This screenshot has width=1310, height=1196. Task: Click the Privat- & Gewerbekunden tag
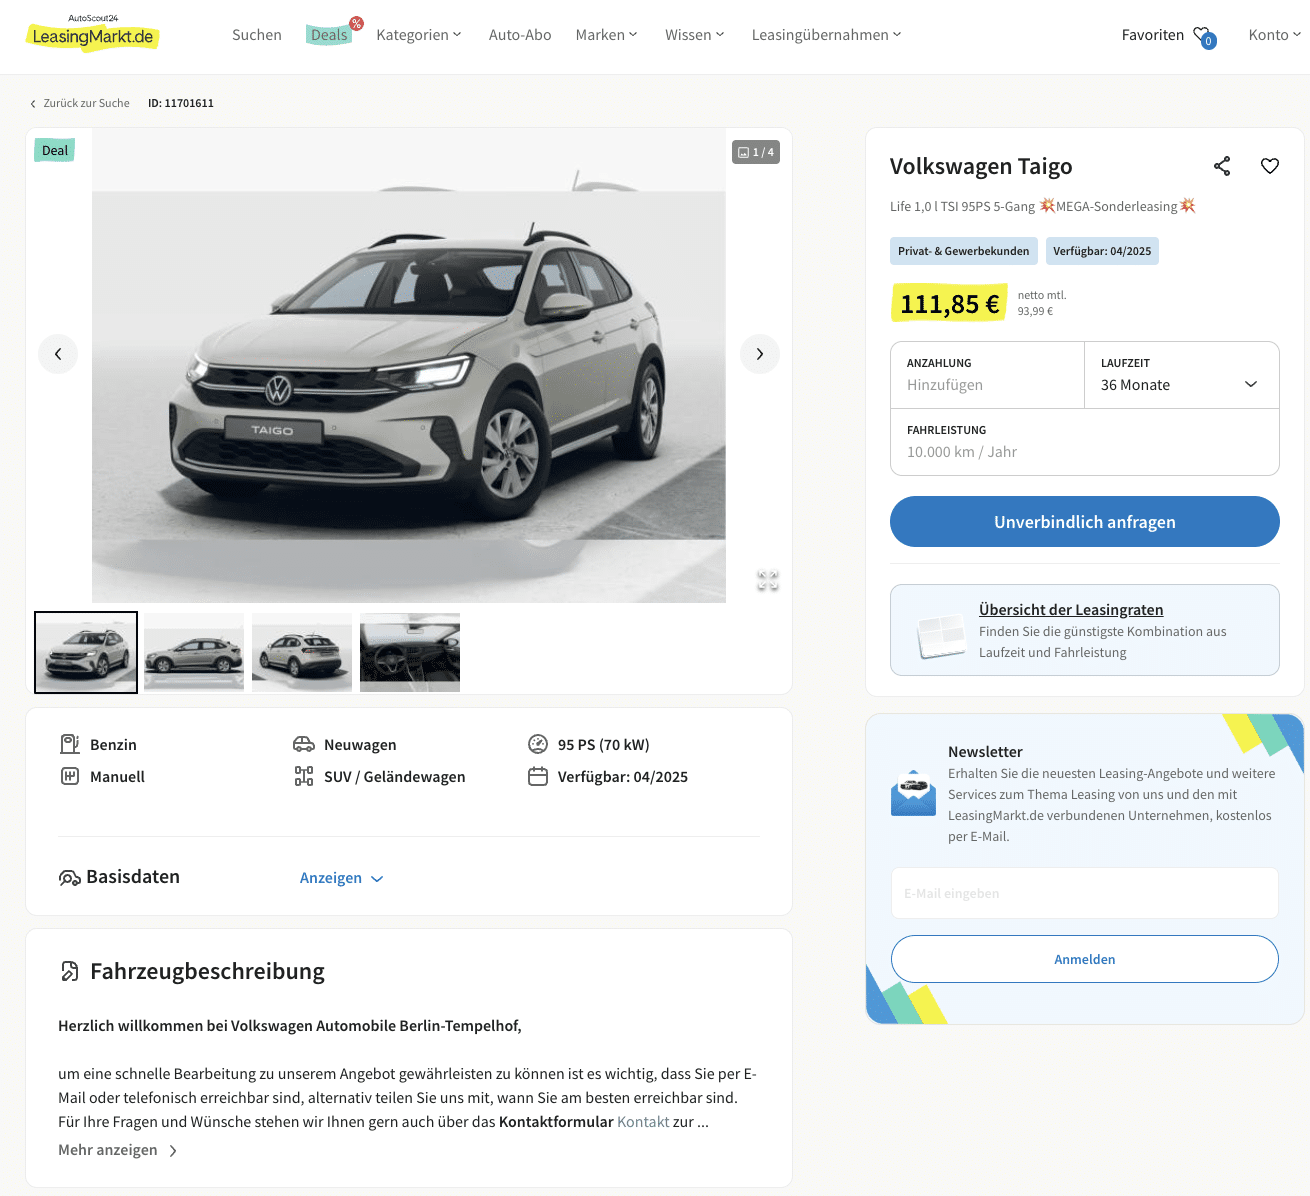tap(964, 251)
